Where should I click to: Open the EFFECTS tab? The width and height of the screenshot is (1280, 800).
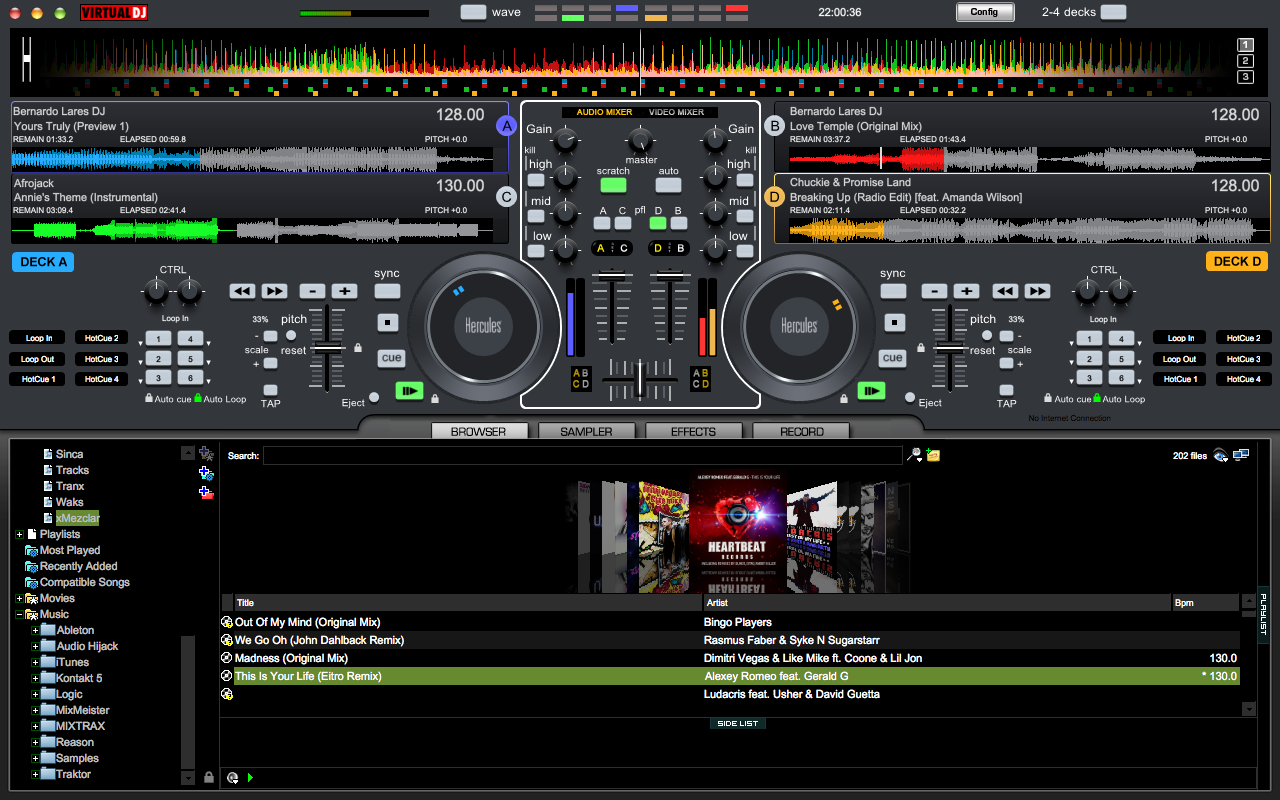pyautogui.click(x=693, y=432)
